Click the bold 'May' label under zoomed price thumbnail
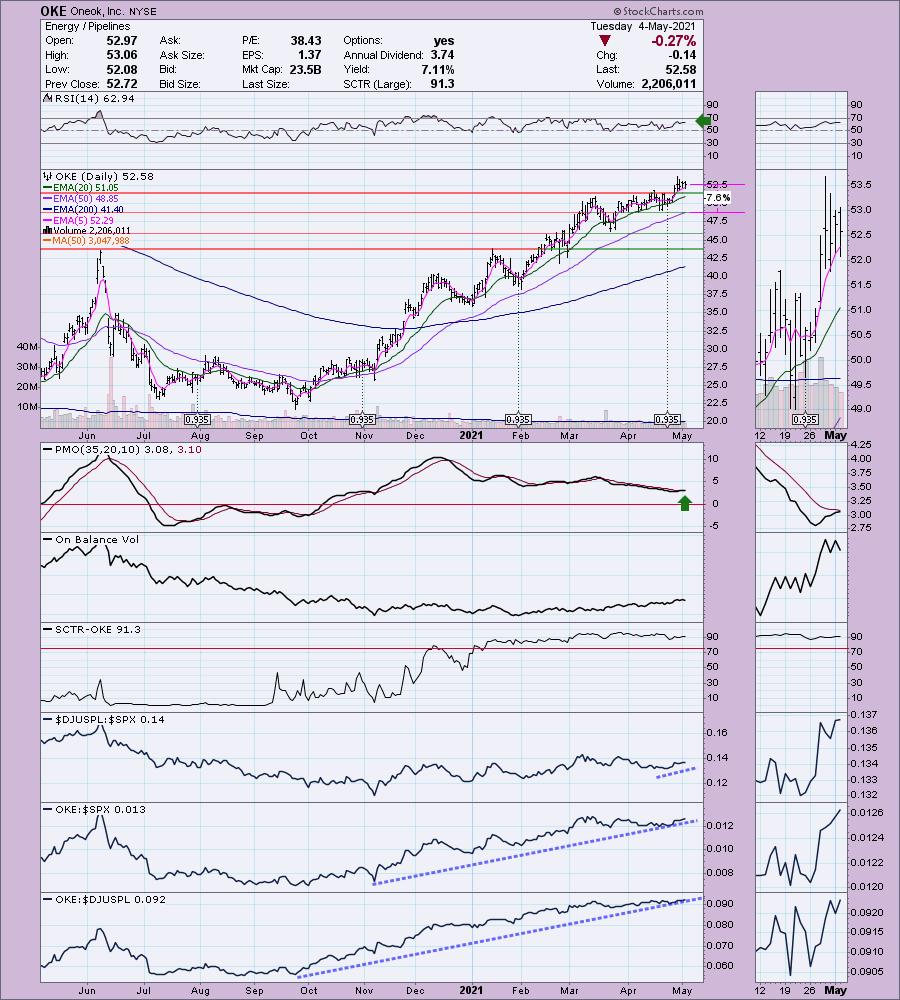900x1000 pixels. click(836, 436)
